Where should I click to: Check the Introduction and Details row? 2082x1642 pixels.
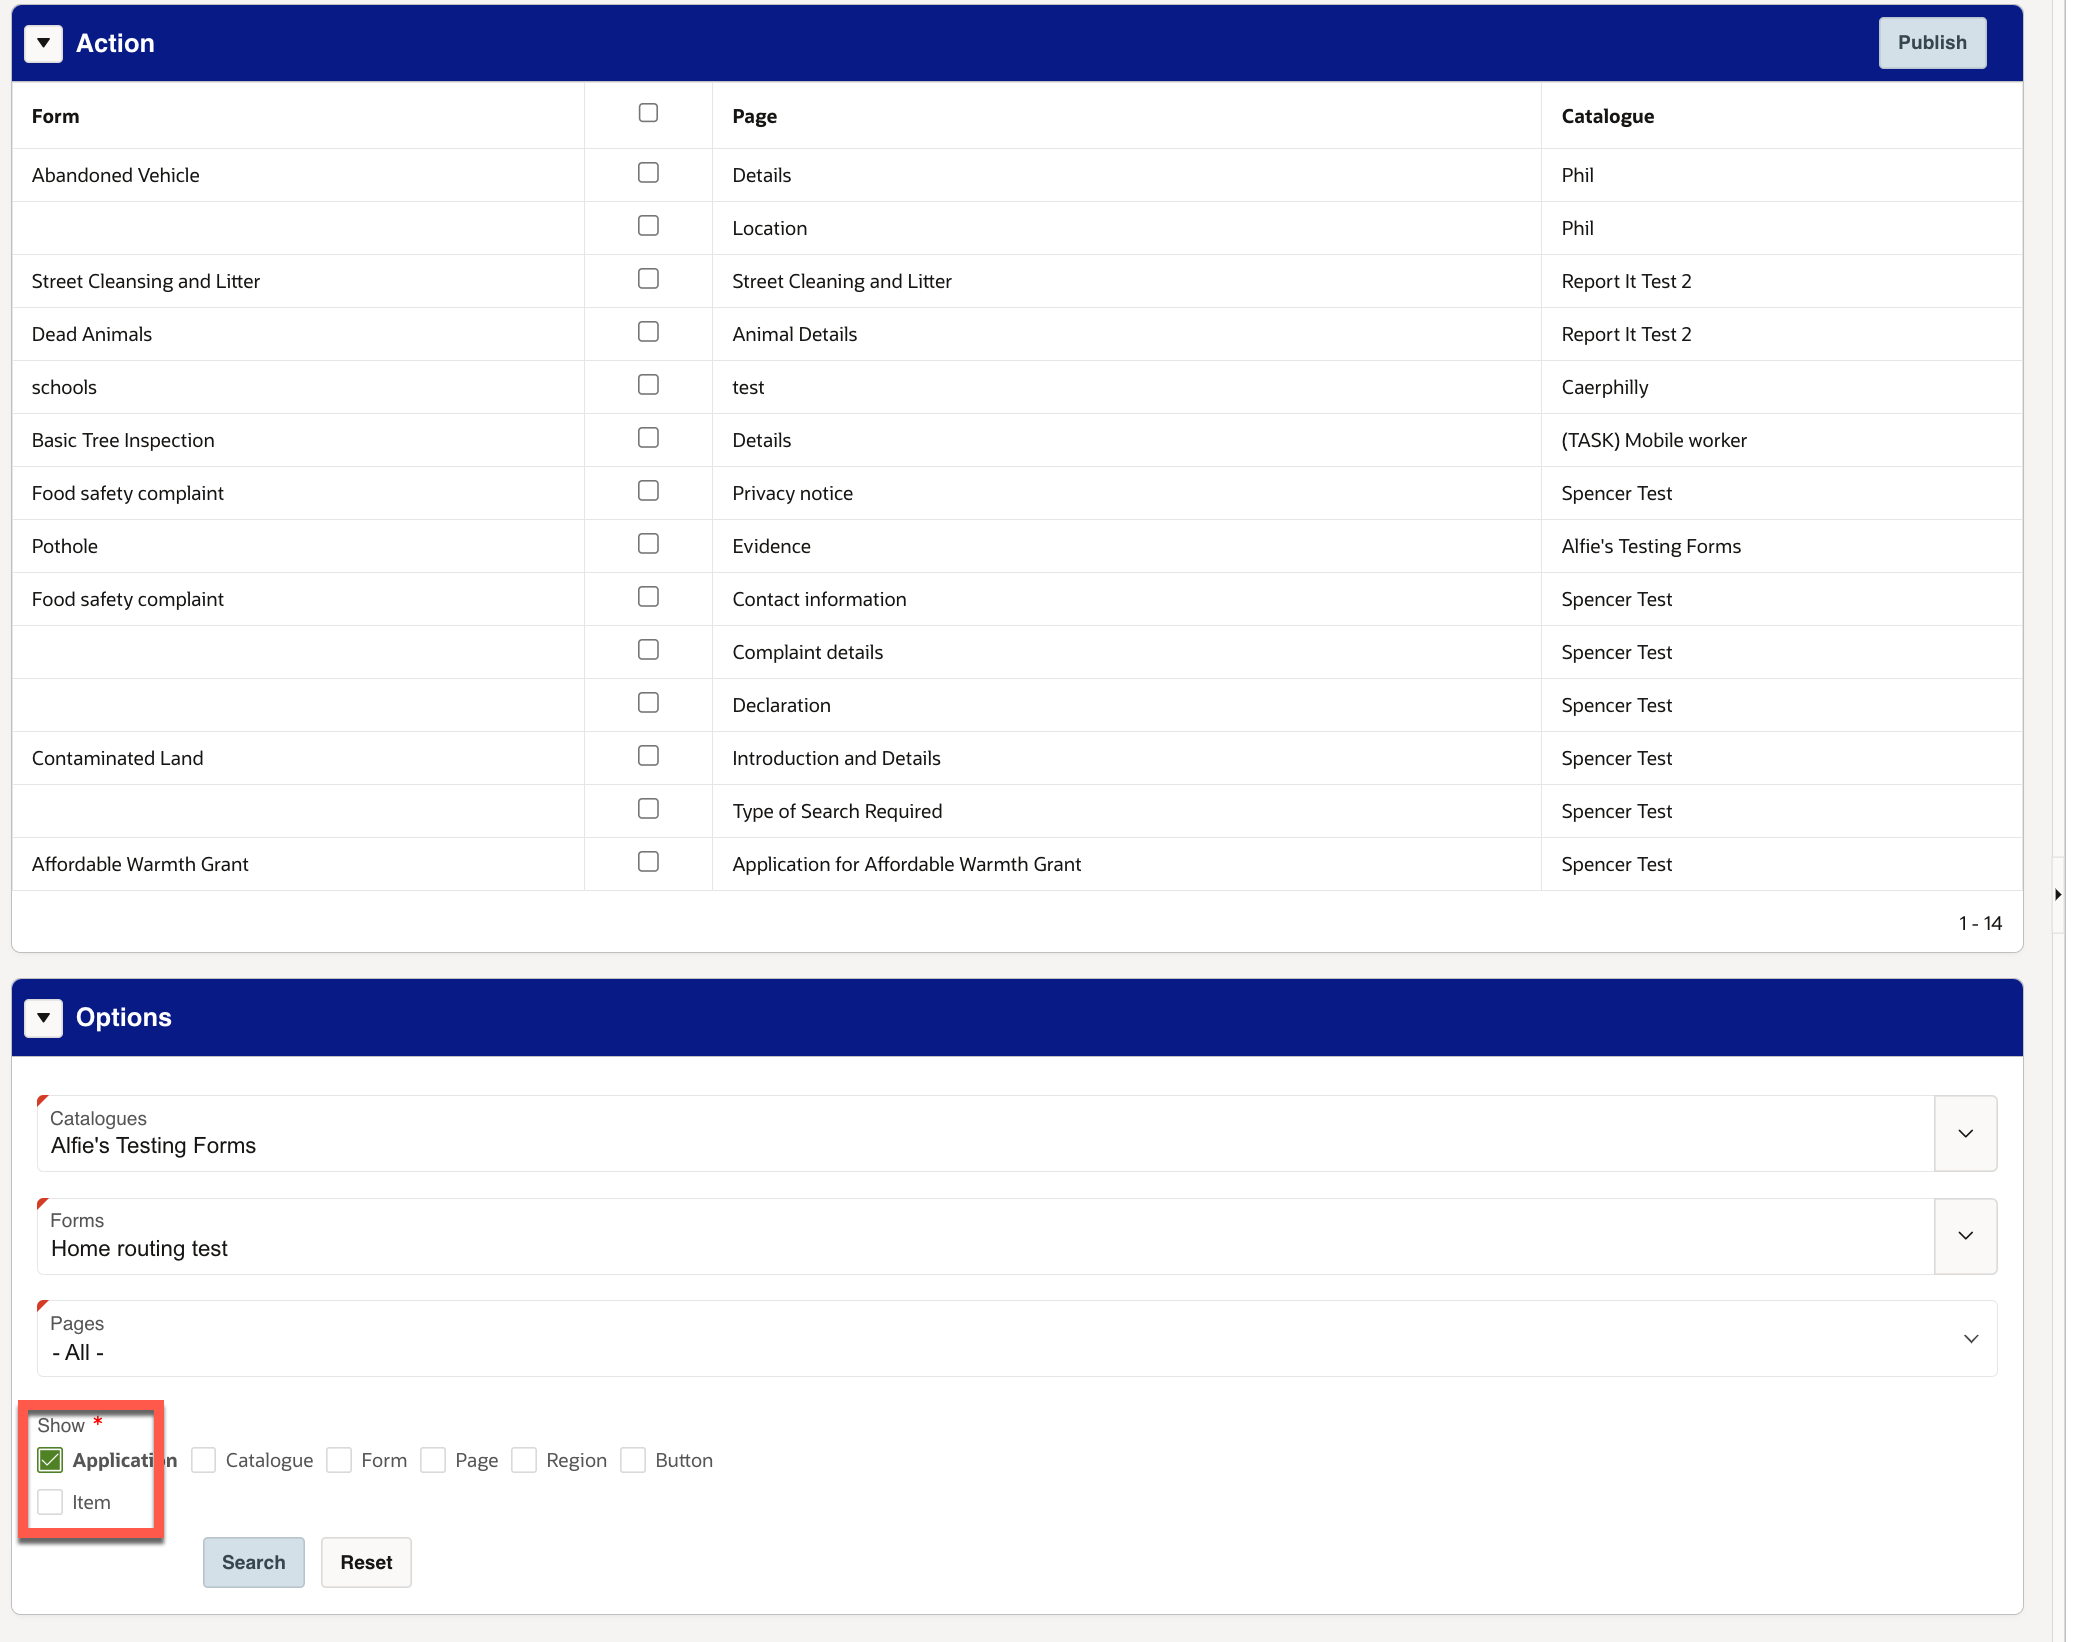[x=648, y=756]
